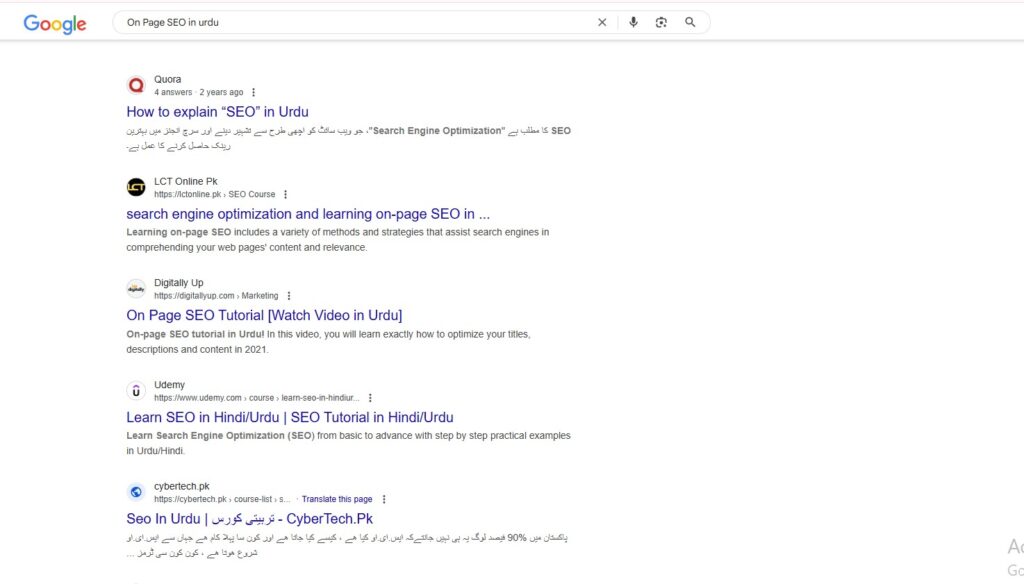Click the Quora favicon
Image resolution: width=1024 pixels, height=584 pixels.
click(136, 85)
